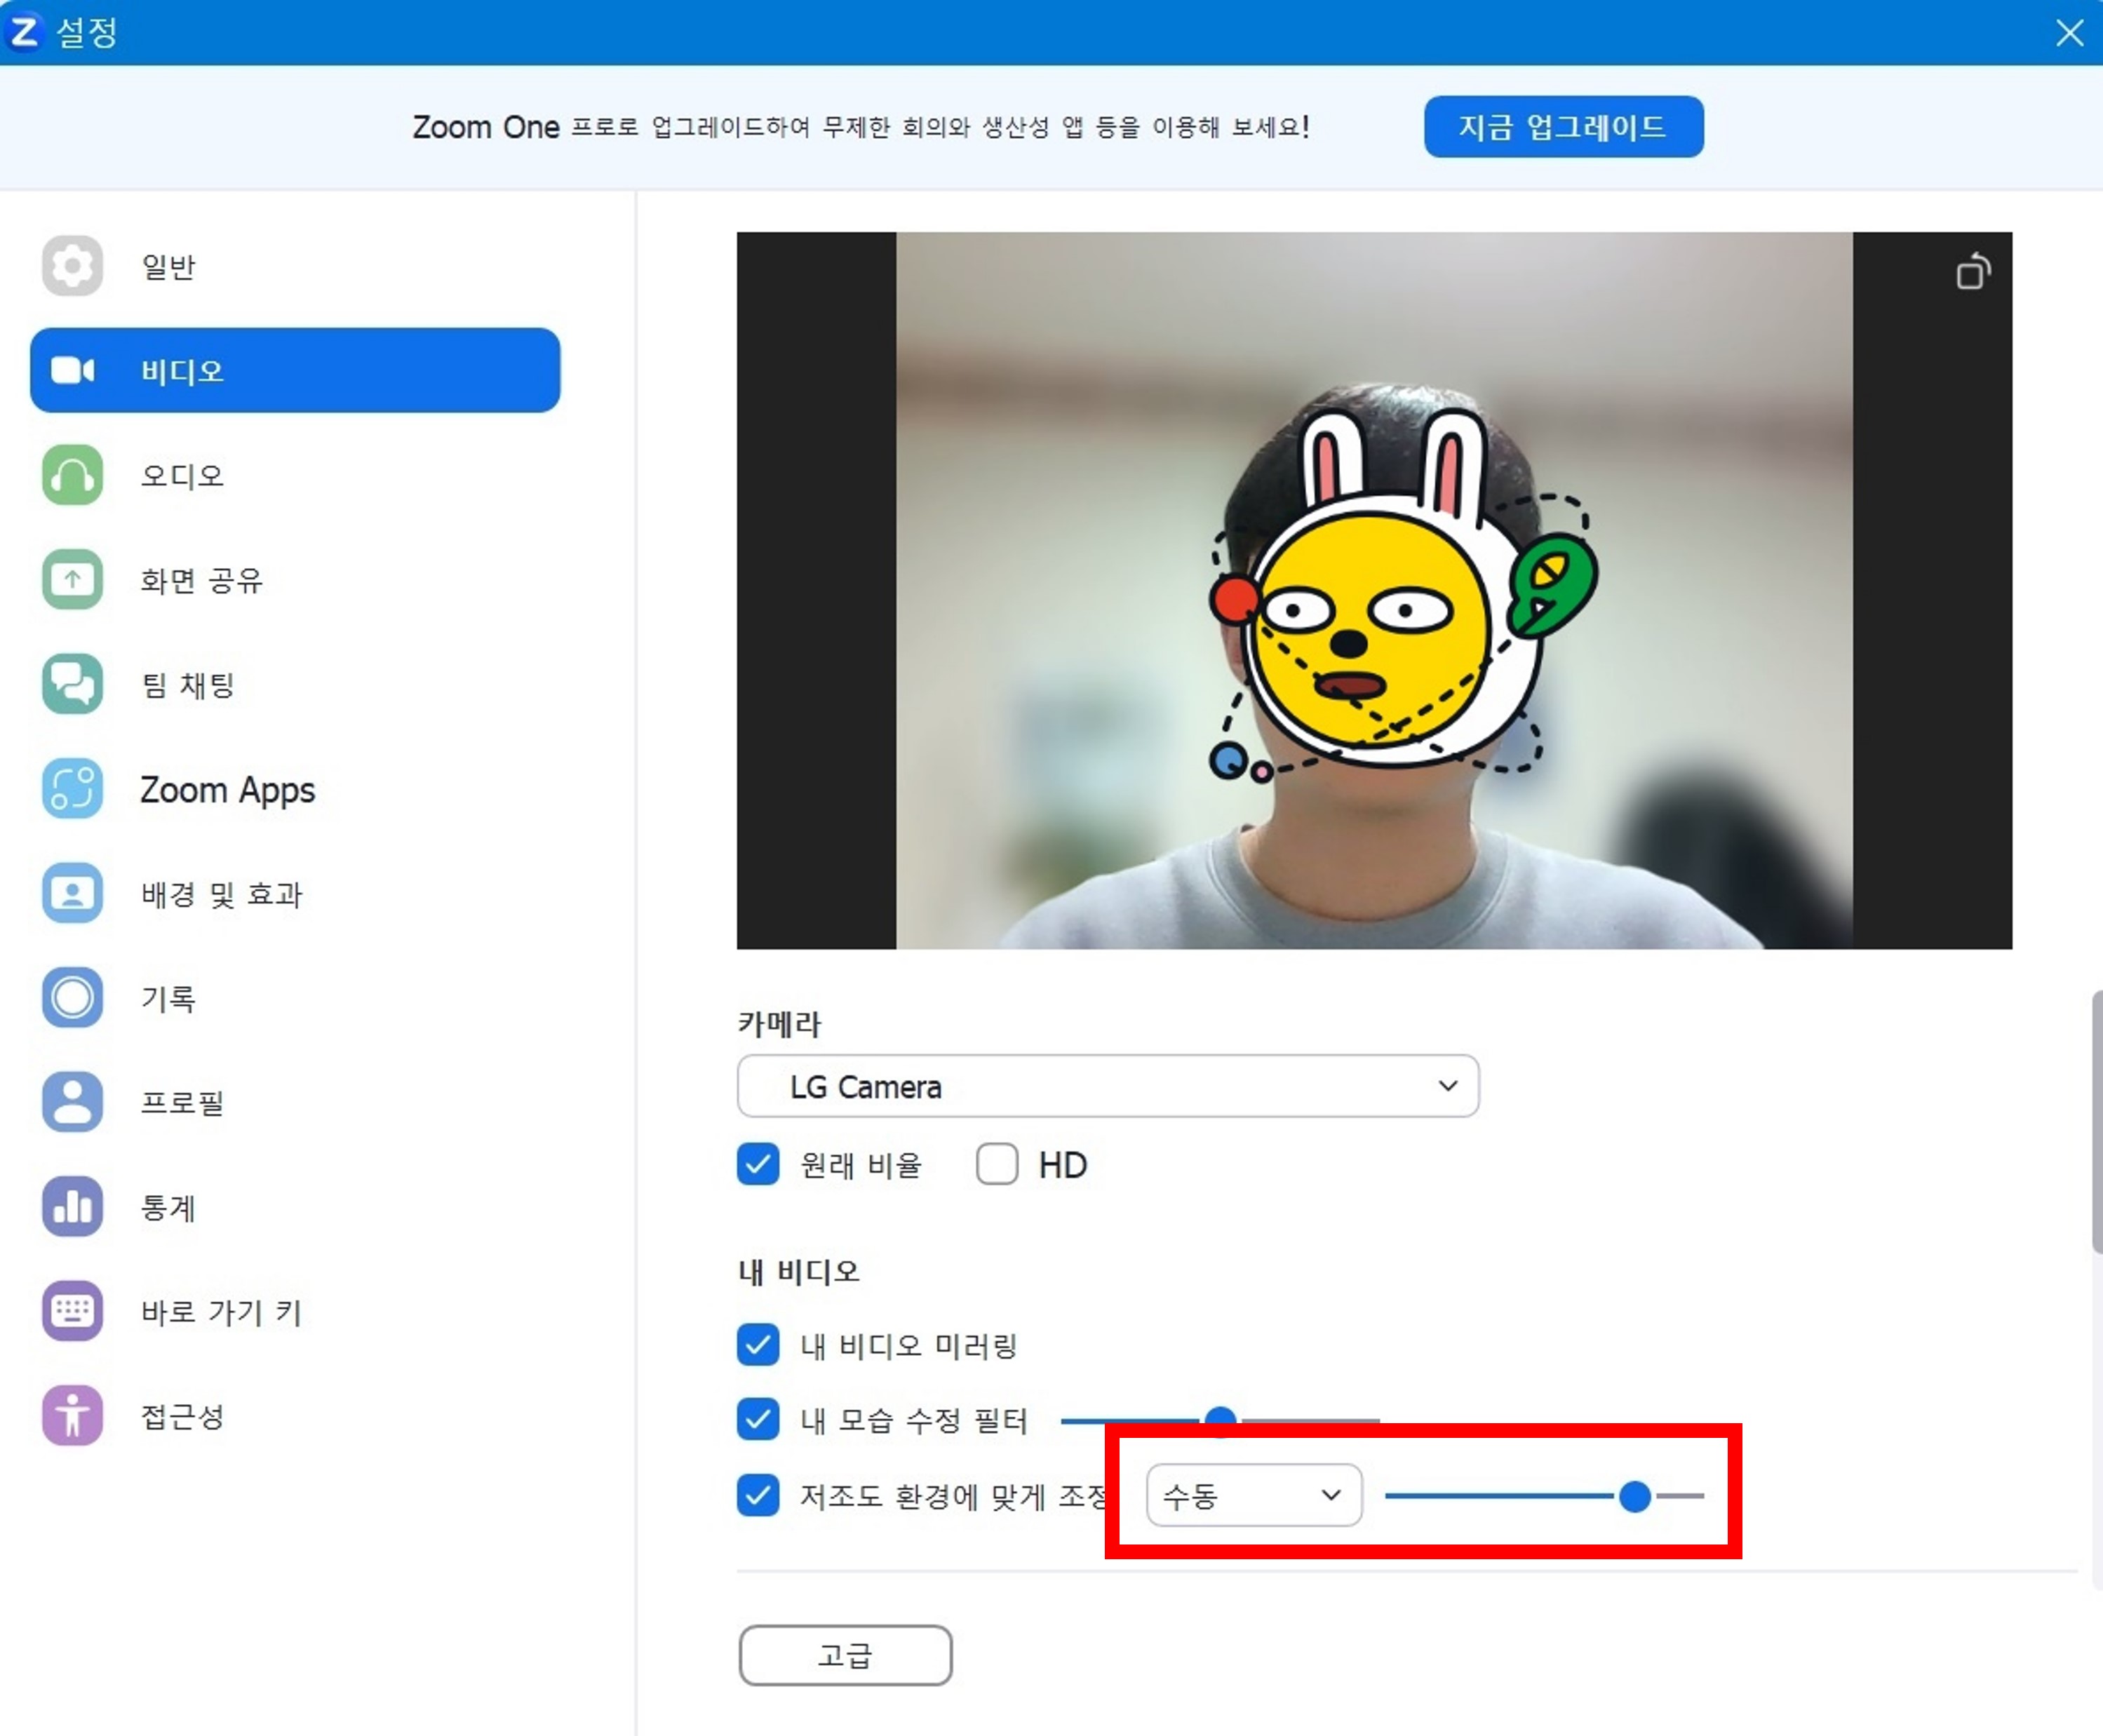Enable the HD checkbox

point(997,1164)
